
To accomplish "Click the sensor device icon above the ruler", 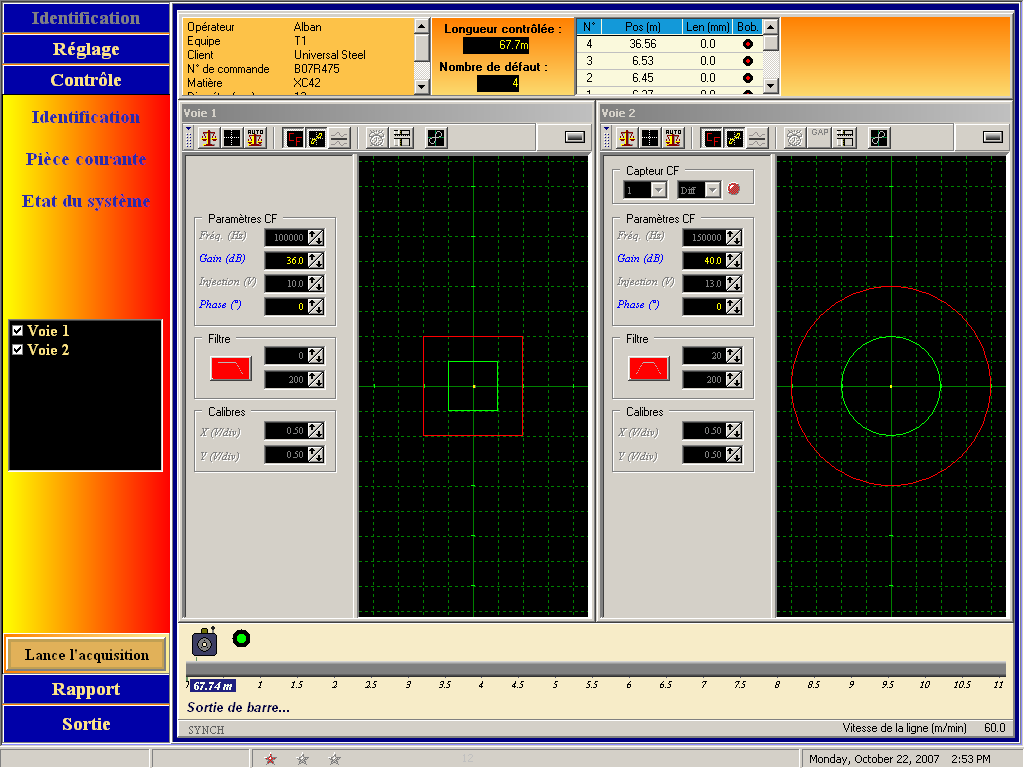I will [x=204, y=642].
